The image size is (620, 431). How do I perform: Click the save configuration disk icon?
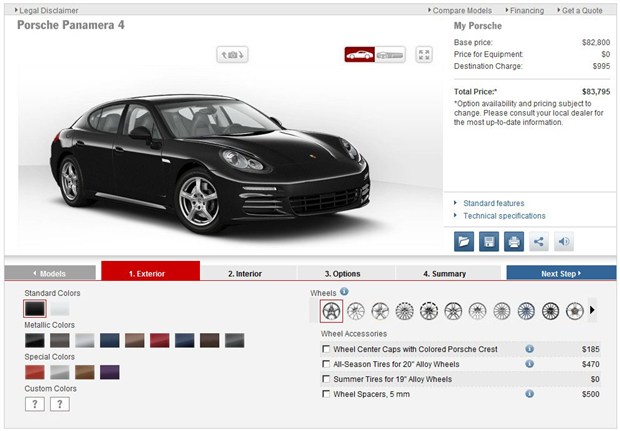click(x=489, y=241)
